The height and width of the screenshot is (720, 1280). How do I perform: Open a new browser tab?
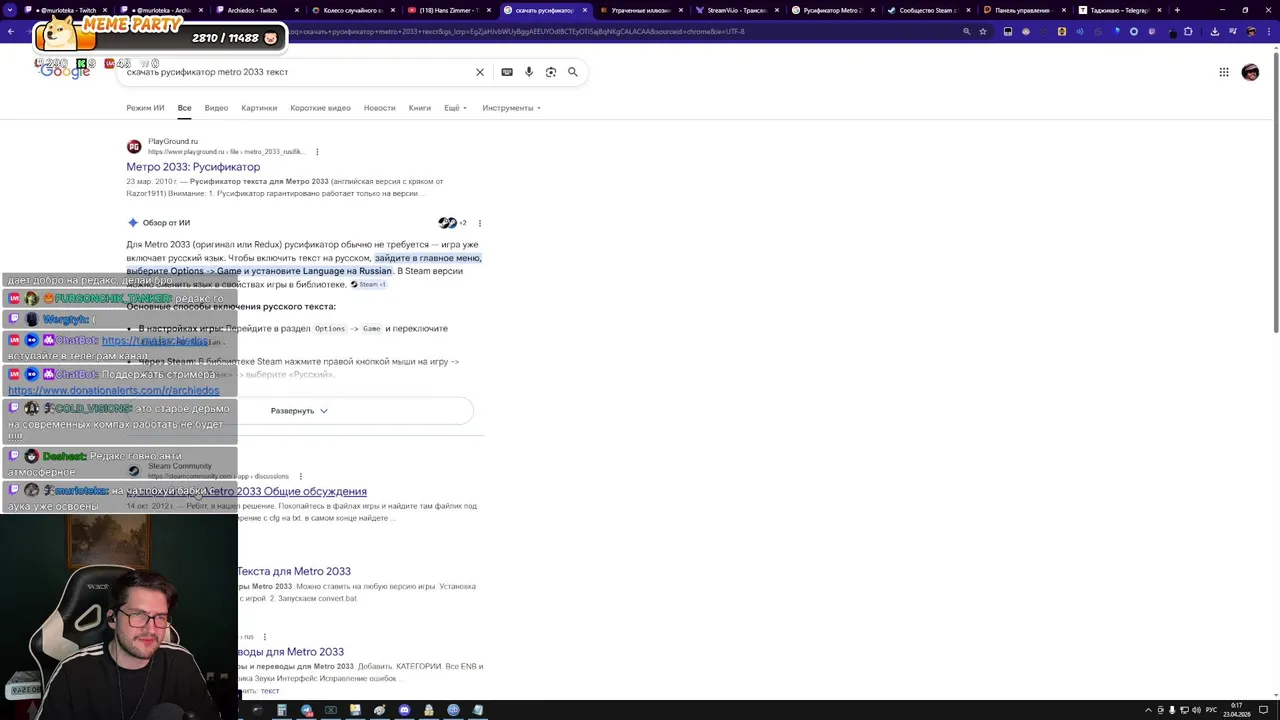[x=1177, y=10]
